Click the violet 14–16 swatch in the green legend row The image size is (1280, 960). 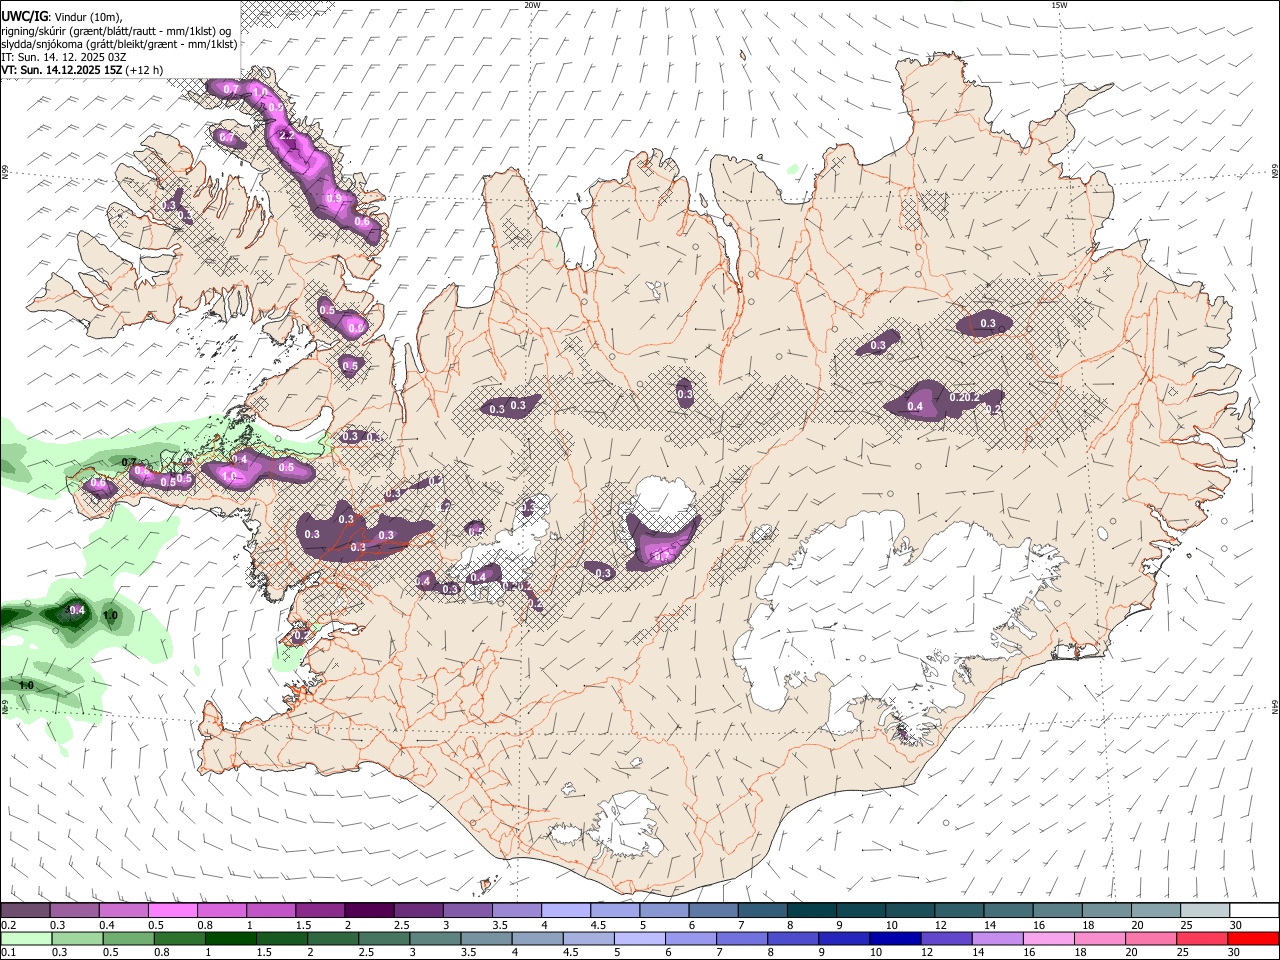(x=995, y=938)
